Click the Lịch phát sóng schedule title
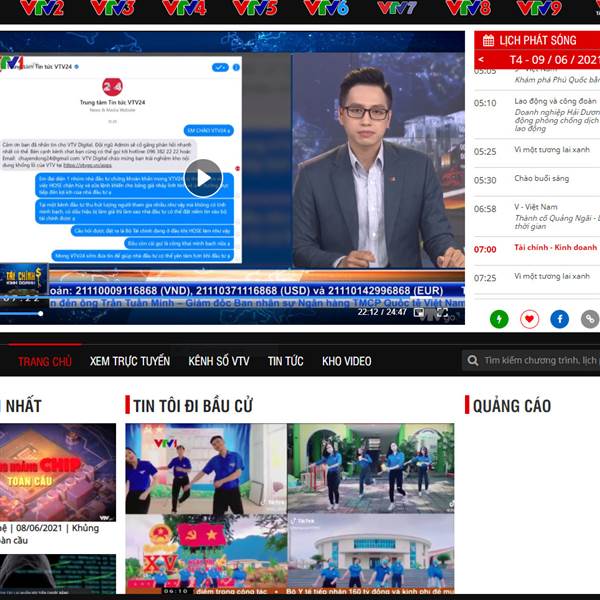This screenshot has height=600, width=600. click(x=537, y=40)
